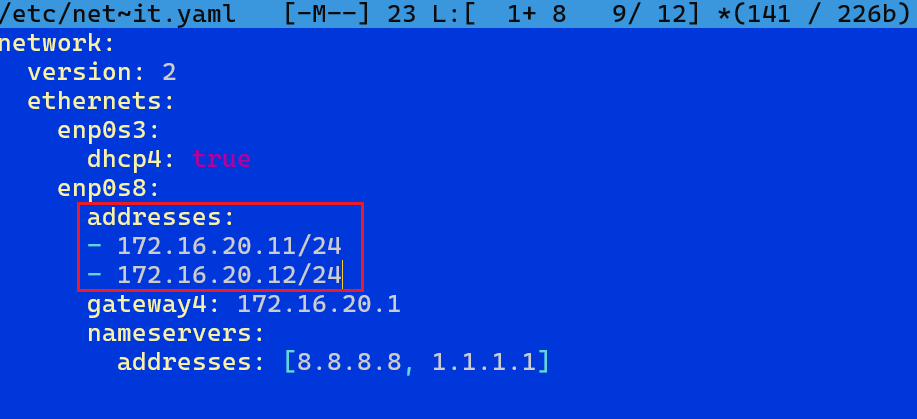The image size is (917, 419).
Task: Click the address 172.16.20.12/24
Action: (229, 275)
